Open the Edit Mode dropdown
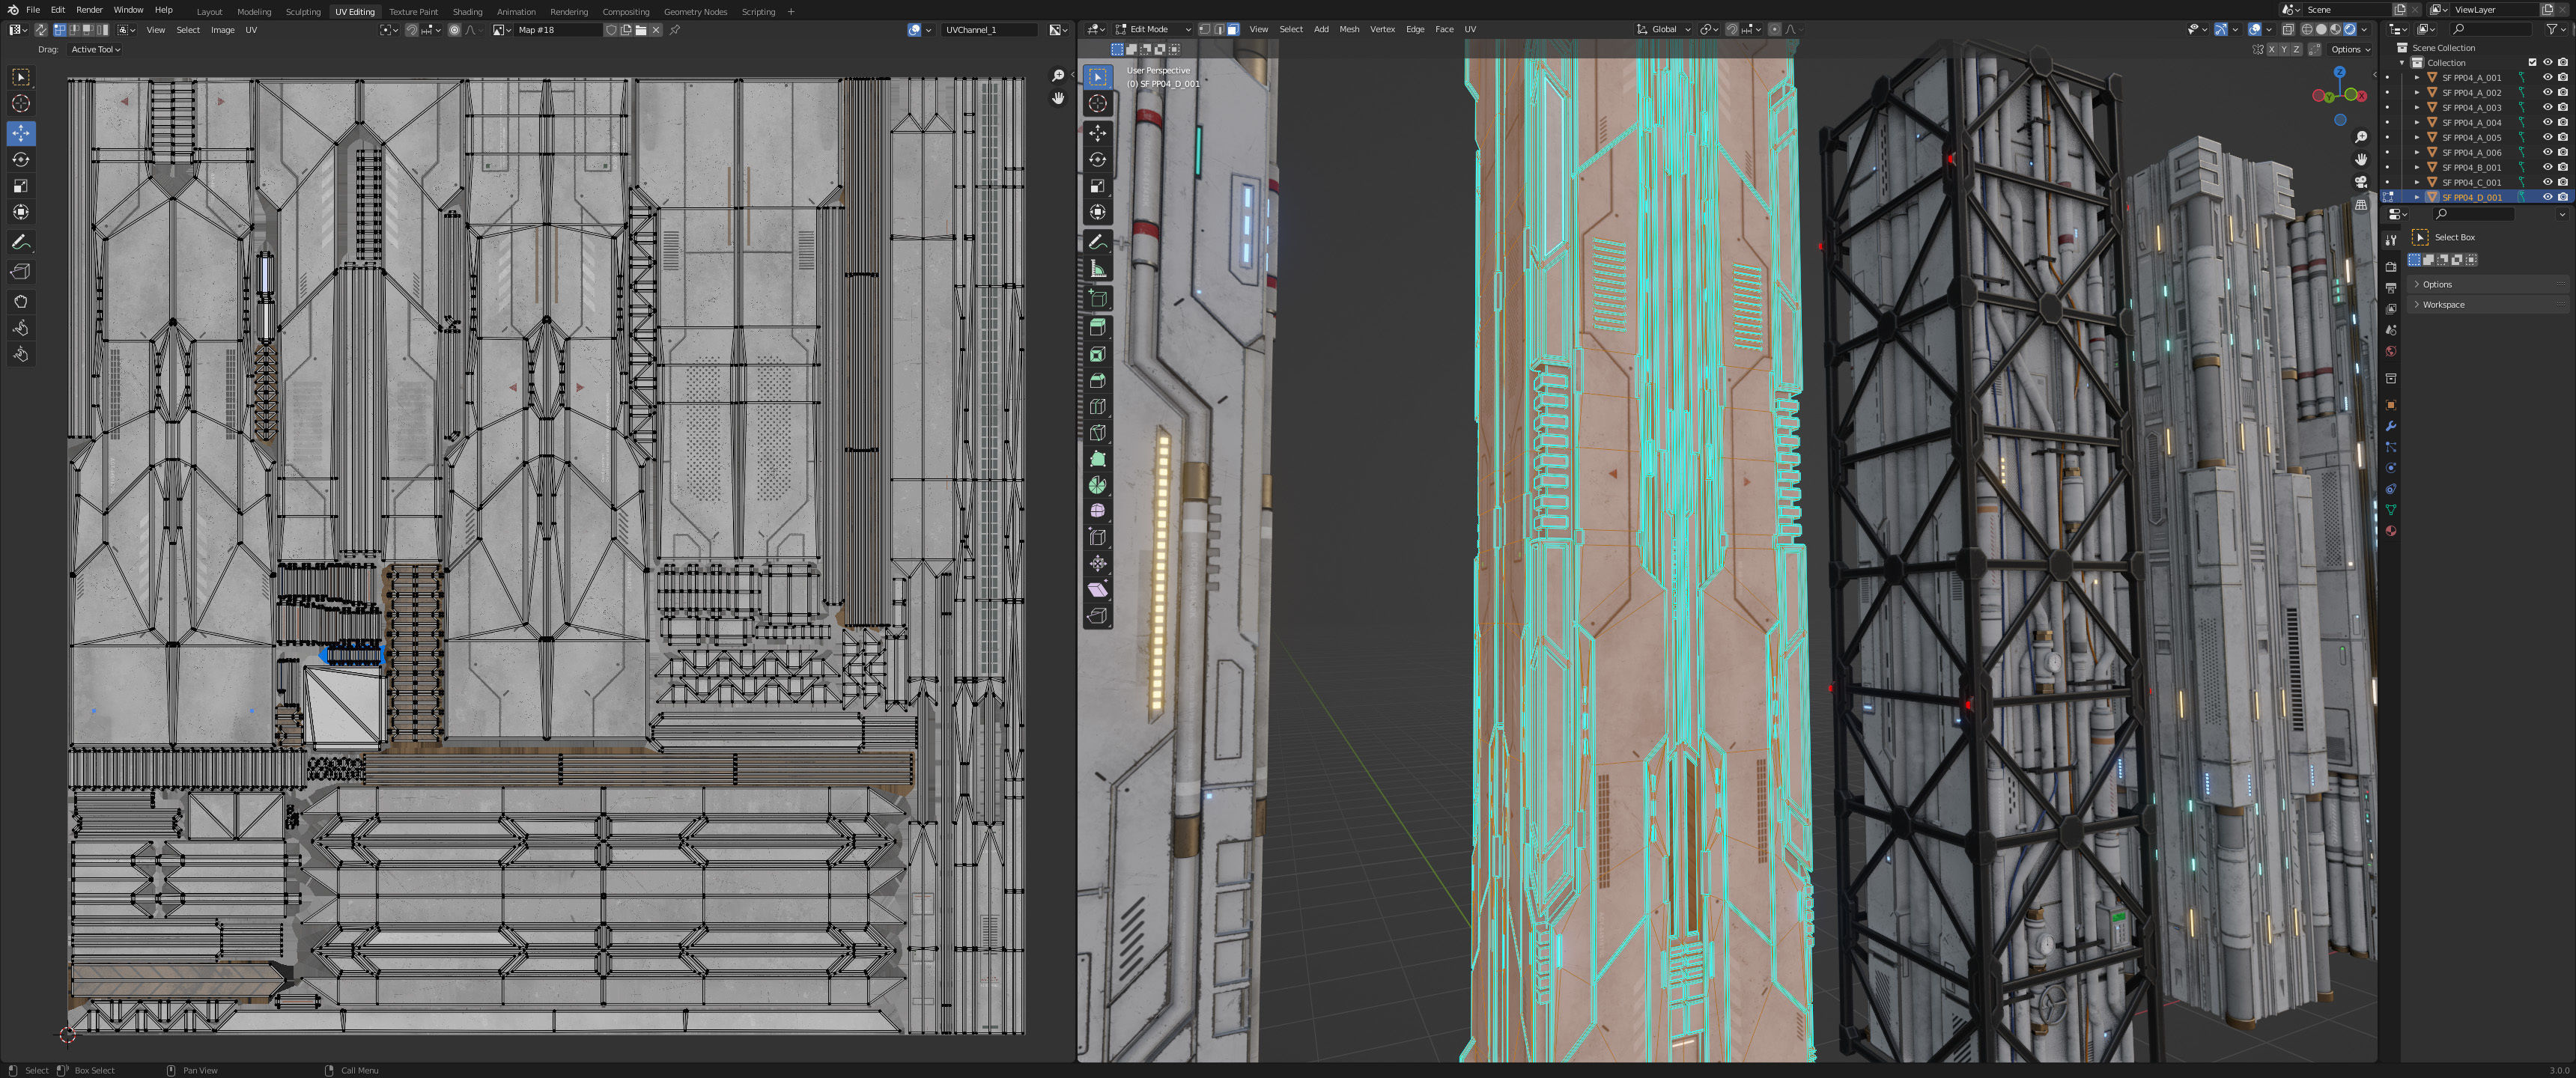Viewport: 2576px width, 1078px height. click(1153, 29)
